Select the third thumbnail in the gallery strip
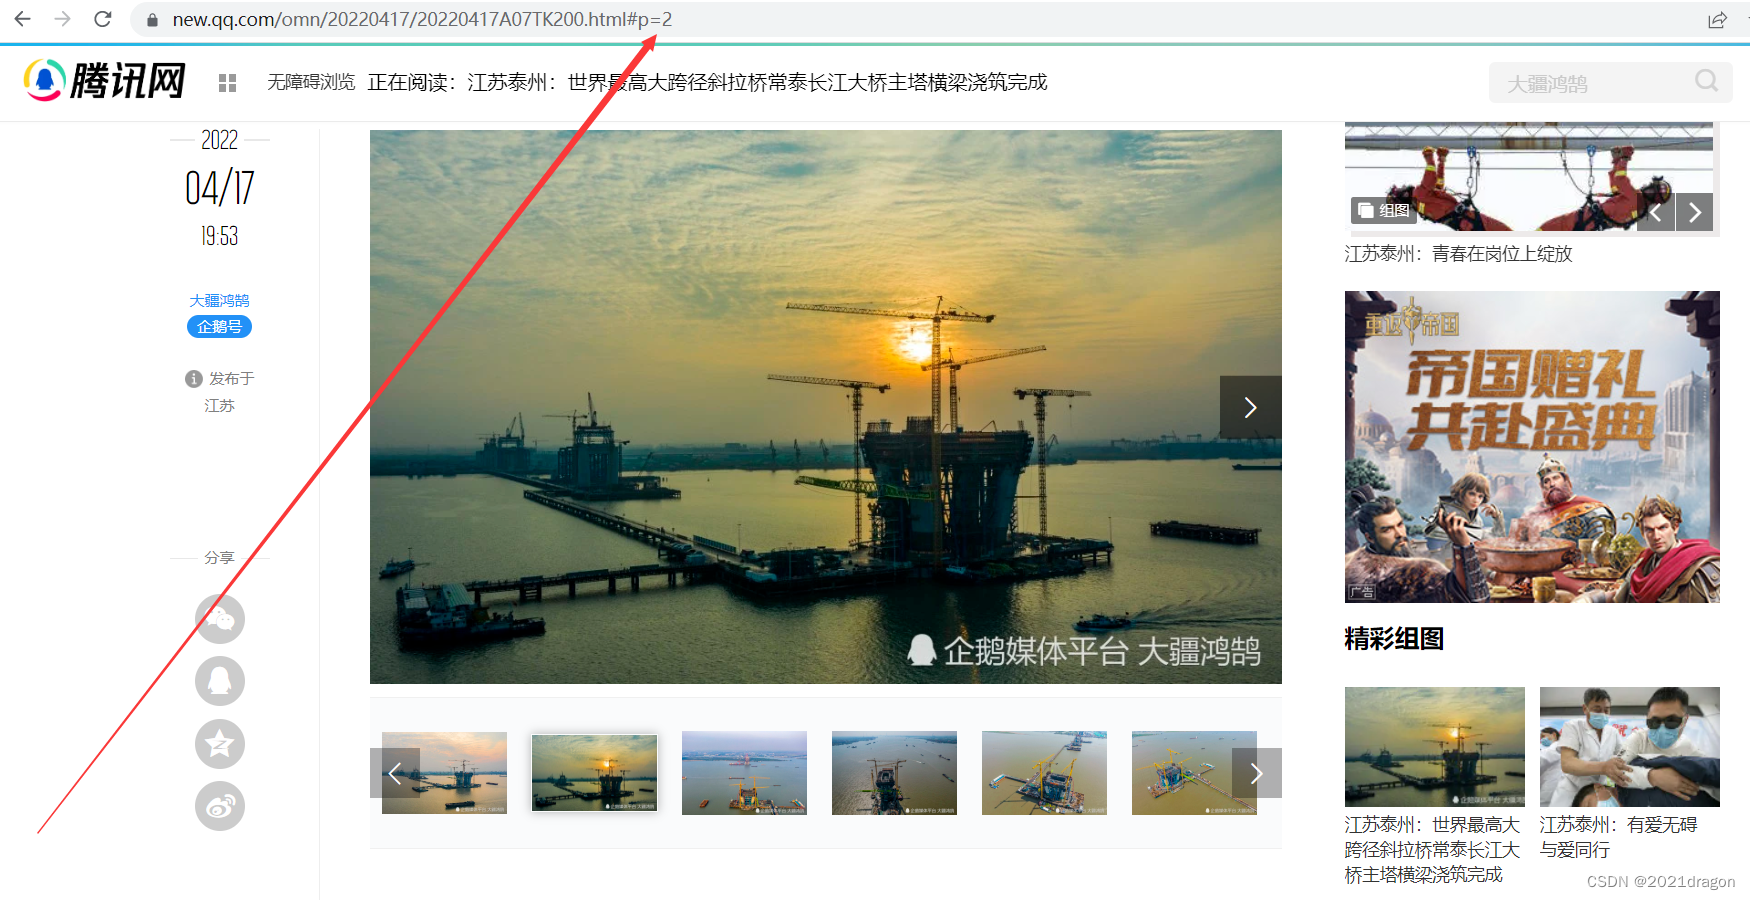1750x900 pixels. [x=744, y=772]
